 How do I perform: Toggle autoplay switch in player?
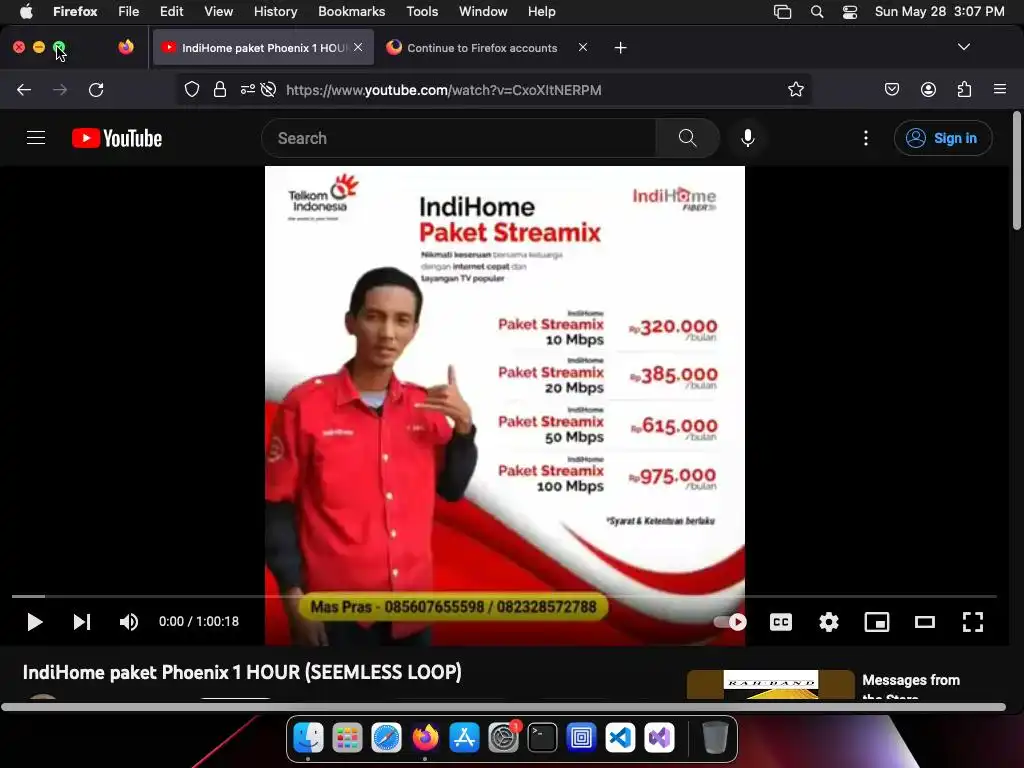731,622
